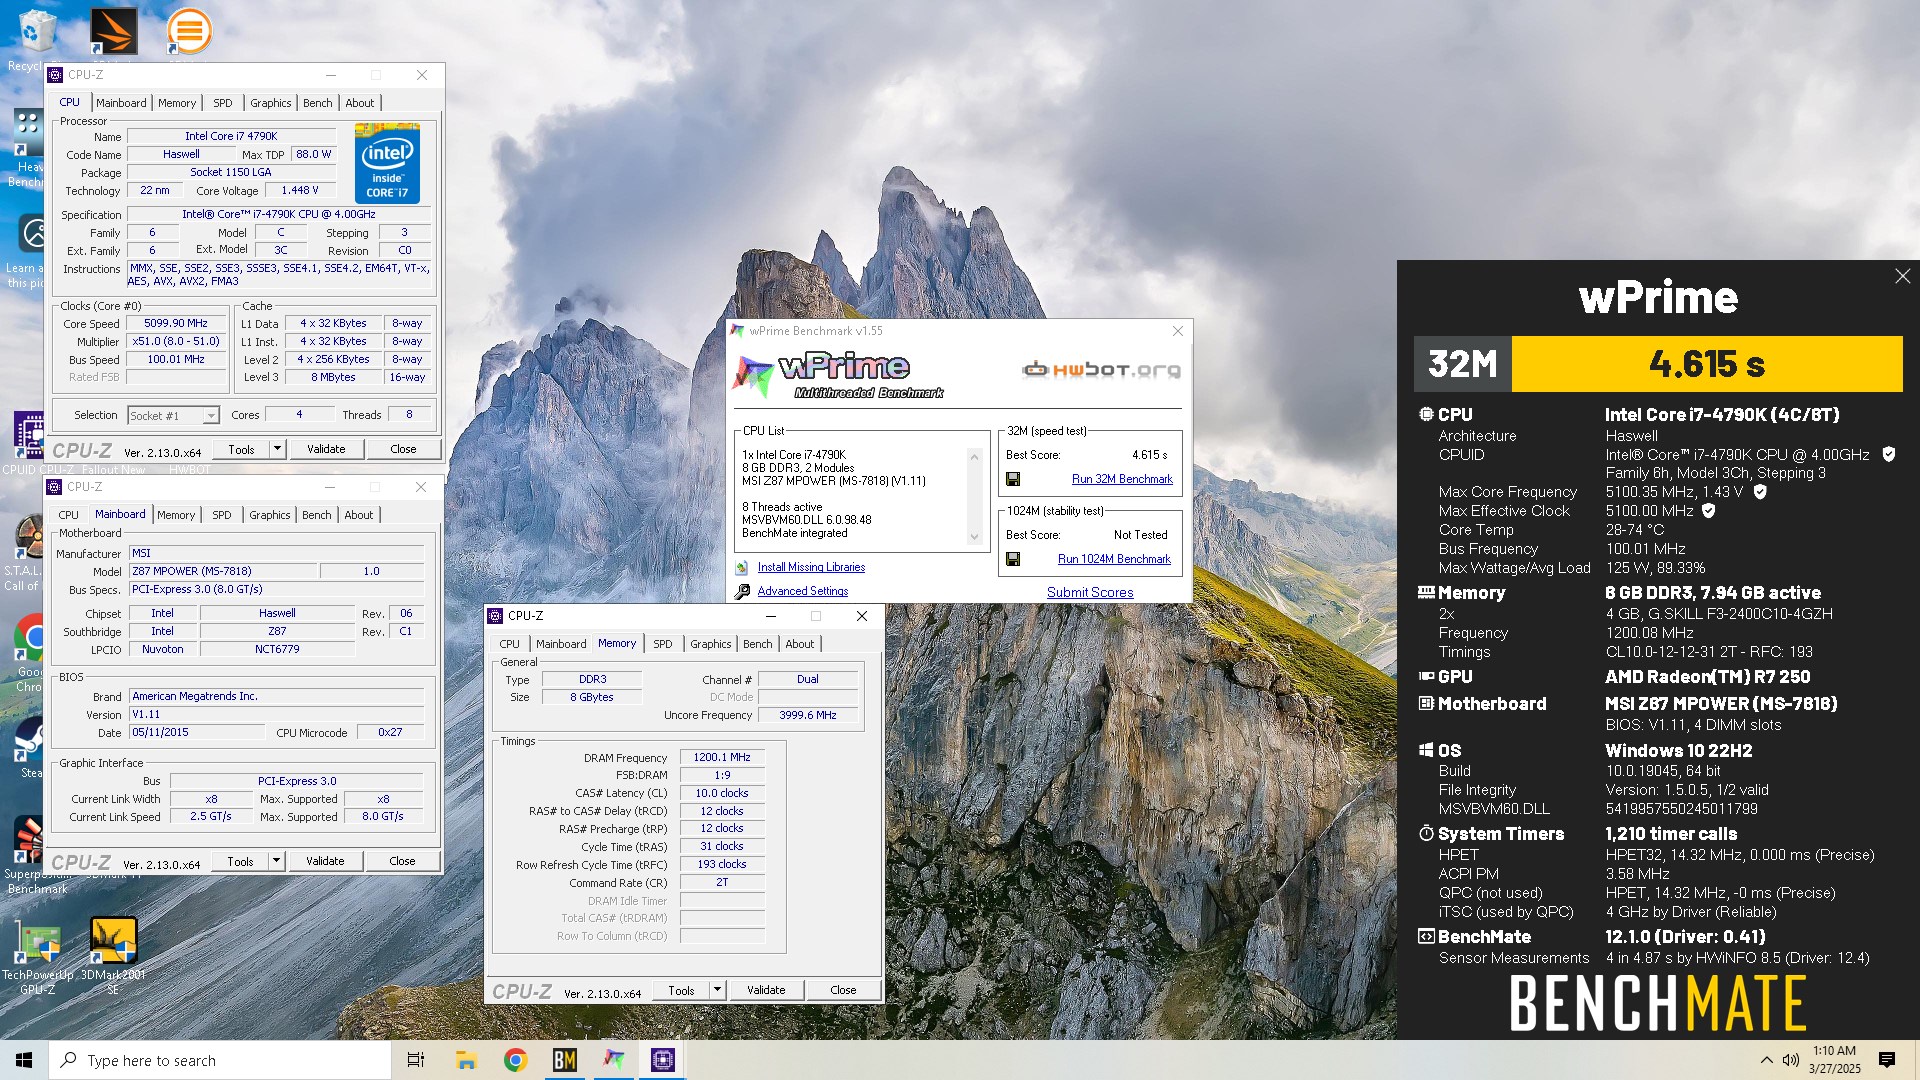
Task: Open File Explorer from the taskbar
Action: [x=466, y=1060]
